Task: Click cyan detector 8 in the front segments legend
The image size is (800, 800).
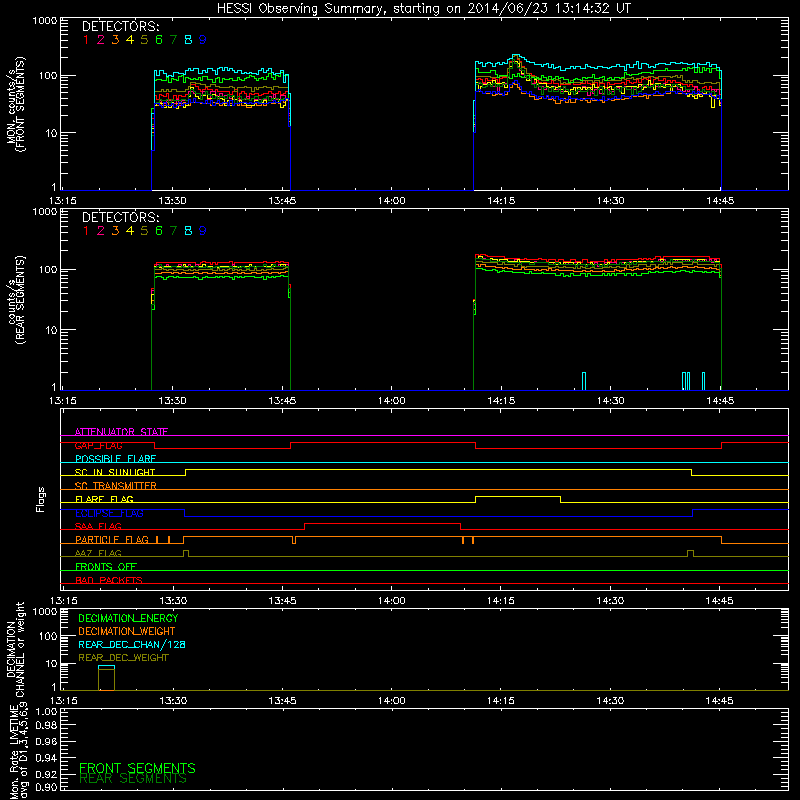Action: pos(188,40)
